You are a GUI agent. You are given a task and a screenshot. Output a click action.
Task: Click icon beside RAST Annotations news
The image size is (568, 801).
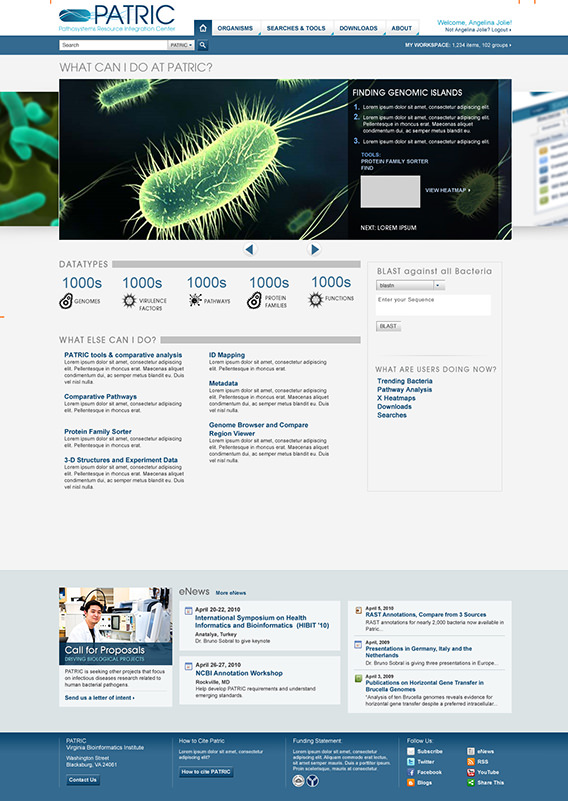point(359,610)
